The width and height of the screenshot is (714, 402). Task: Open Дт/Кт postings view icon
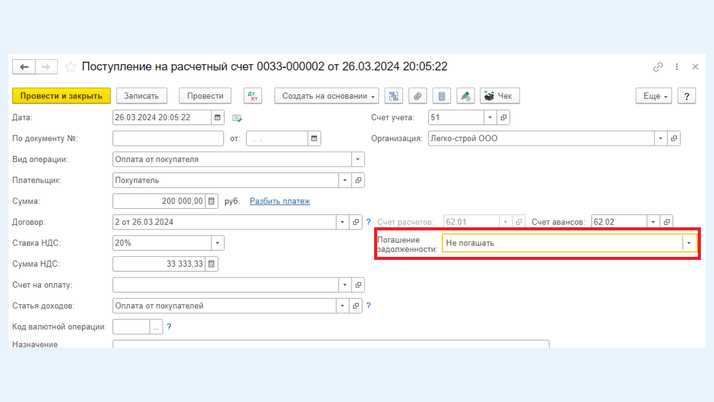point(252,96)
